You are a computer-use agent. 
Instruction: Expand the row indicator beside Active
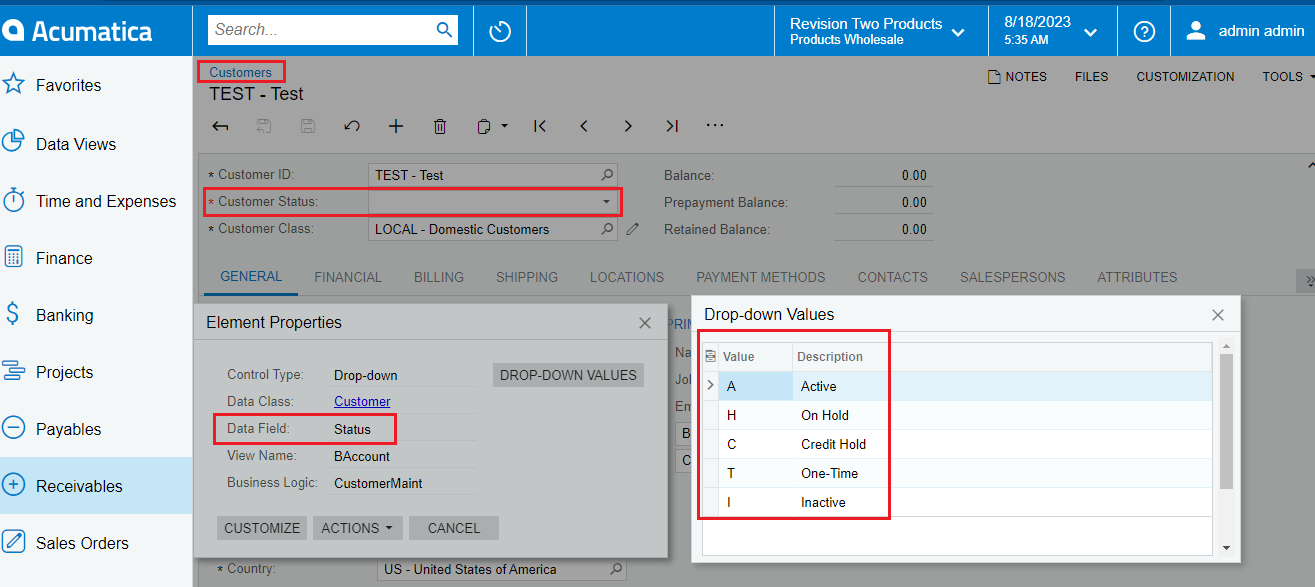click(x=711, y=386)
